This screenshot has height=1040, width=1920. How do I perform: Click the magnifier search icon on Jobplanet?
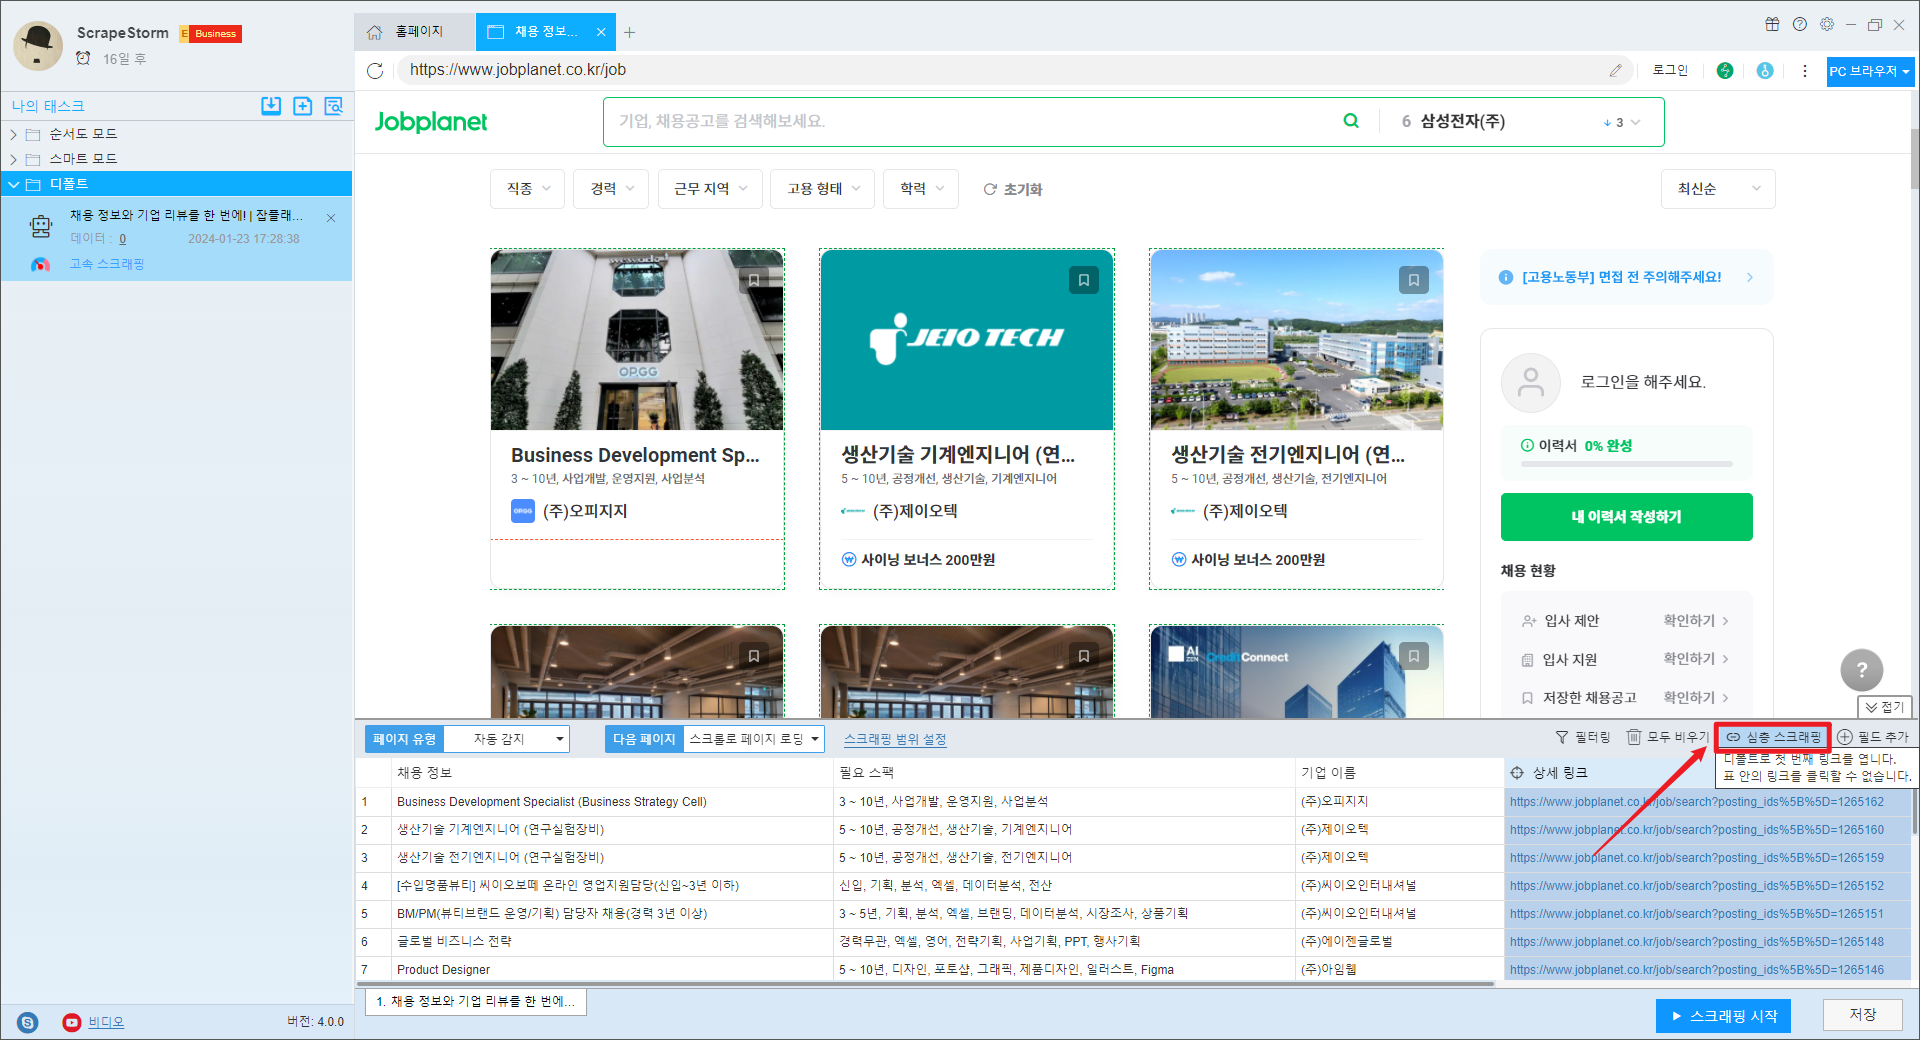(1351, 121)
